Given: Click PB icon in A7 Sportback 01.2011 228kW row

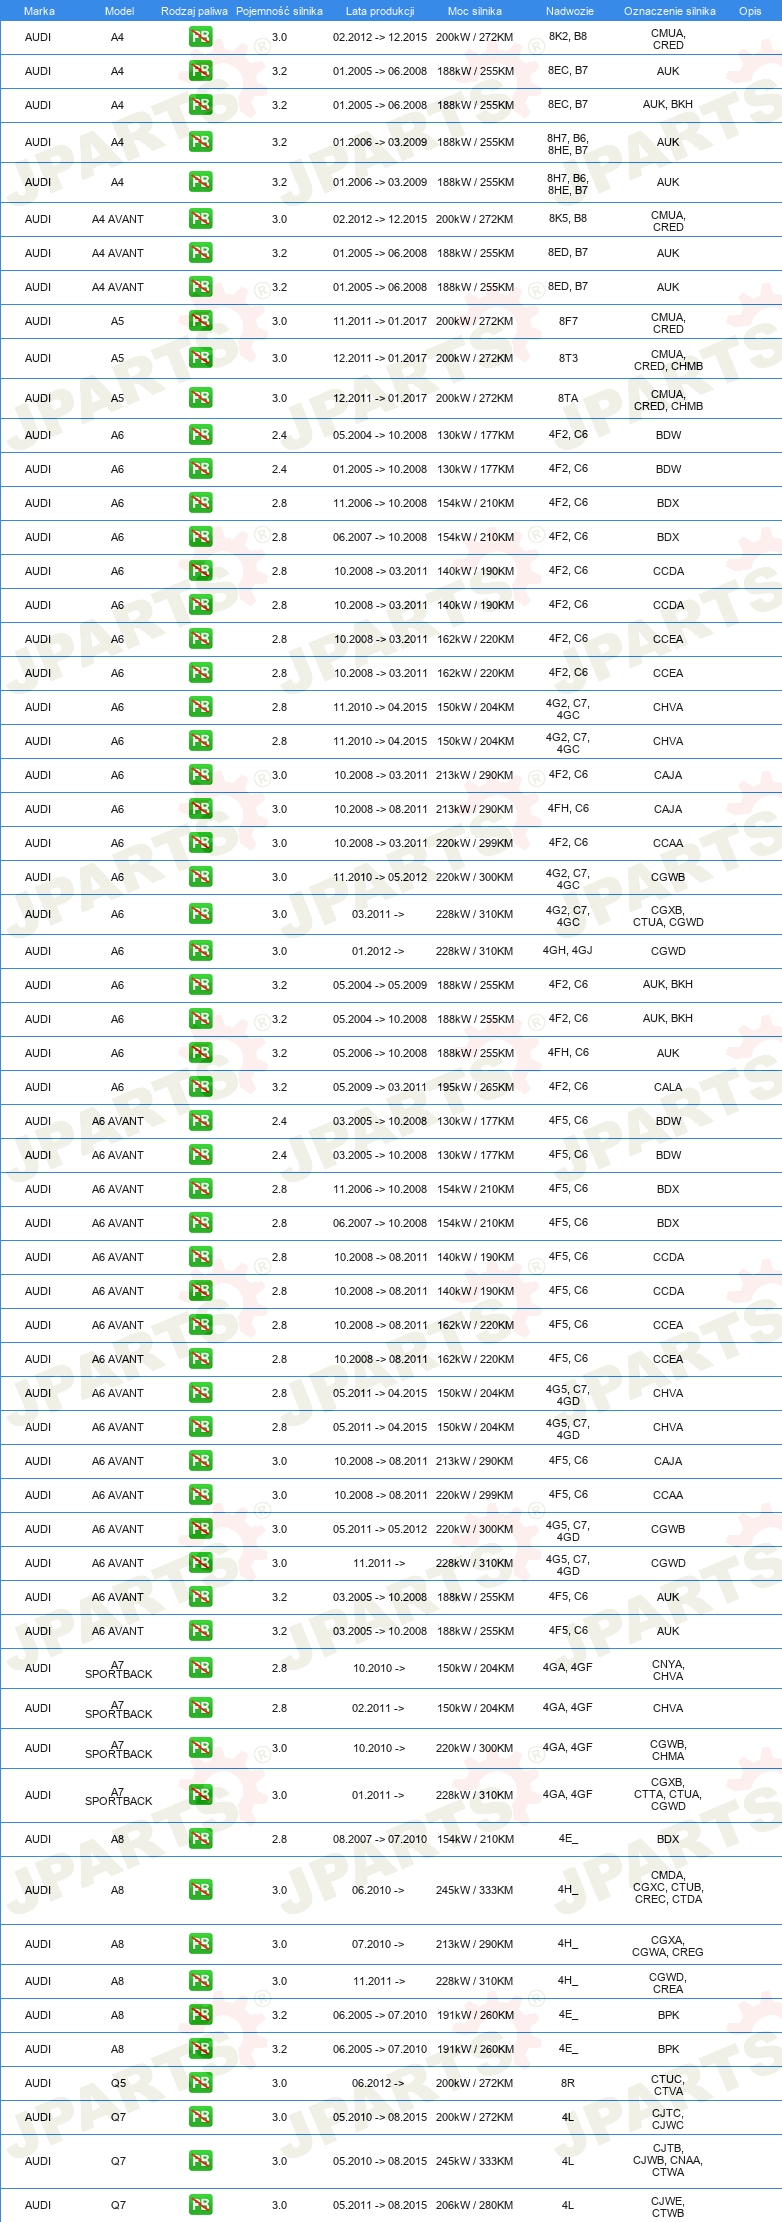Looking at the screenshot, I should (x=200, y=1795).
